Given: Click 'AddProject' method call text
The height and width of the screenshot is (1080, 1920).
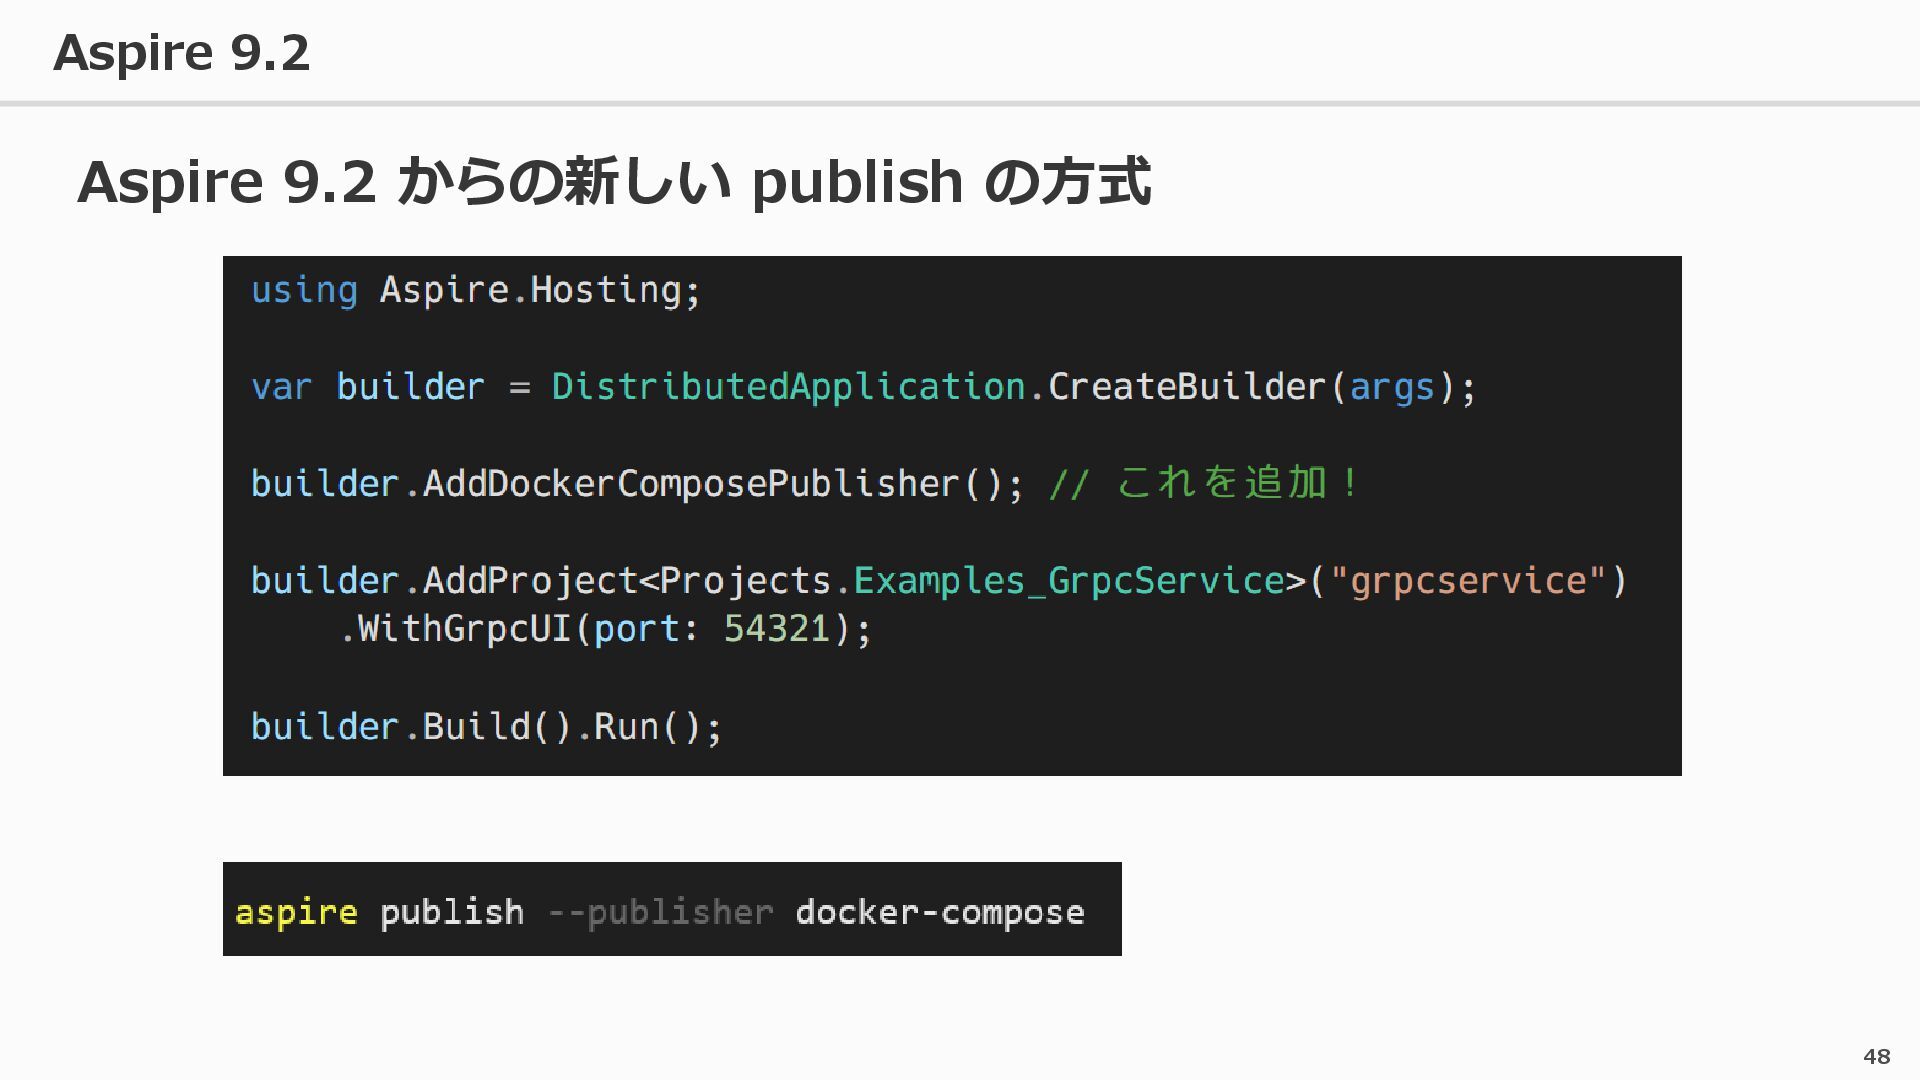Looking at the screenshot, I should 530,581.
